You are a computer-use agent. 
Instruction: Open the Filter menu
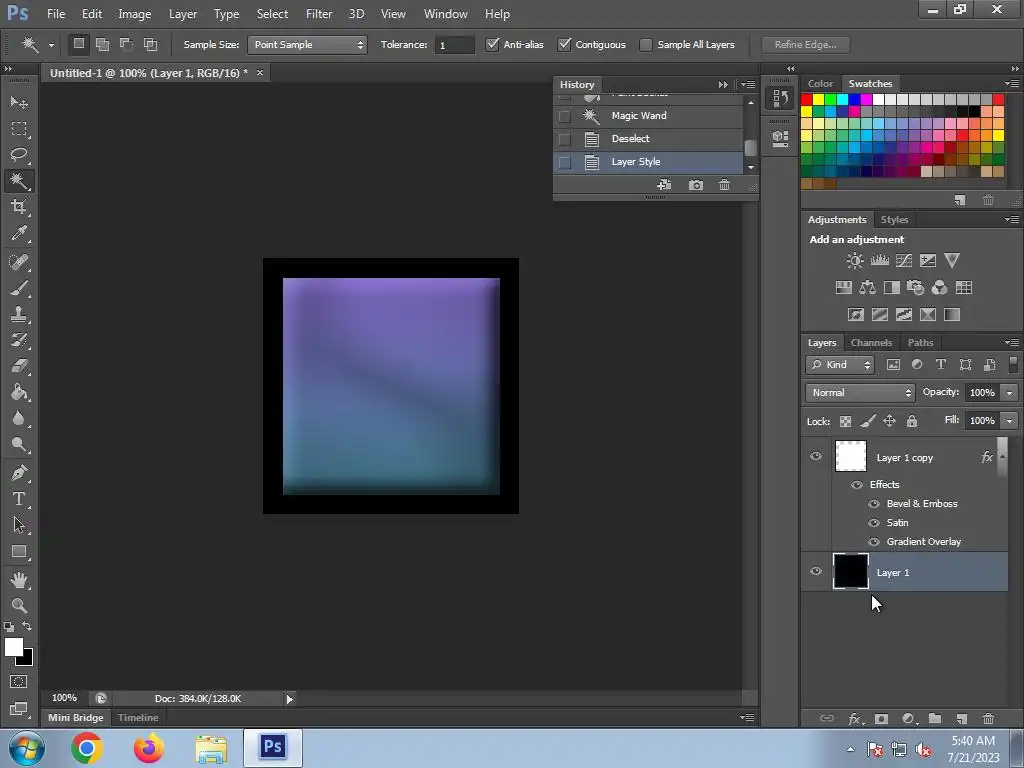point(319,14)
